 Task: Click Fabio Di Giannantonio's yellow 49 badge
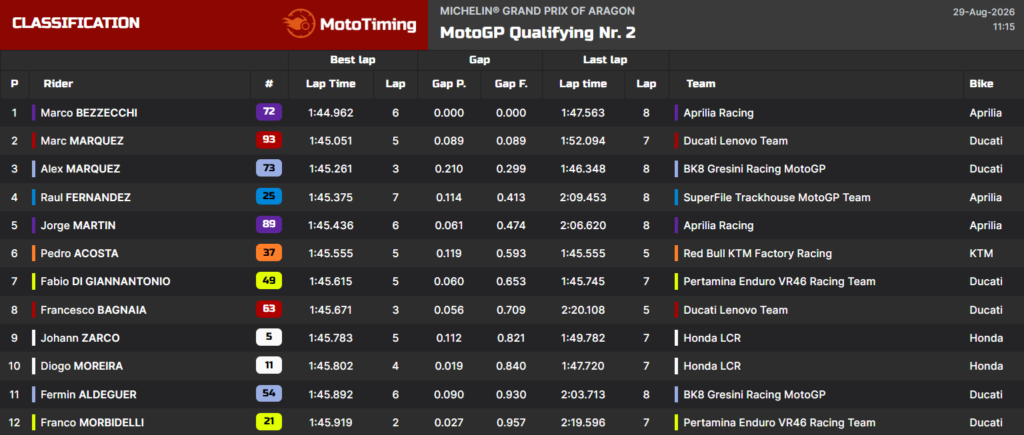[x=269, y=281]
